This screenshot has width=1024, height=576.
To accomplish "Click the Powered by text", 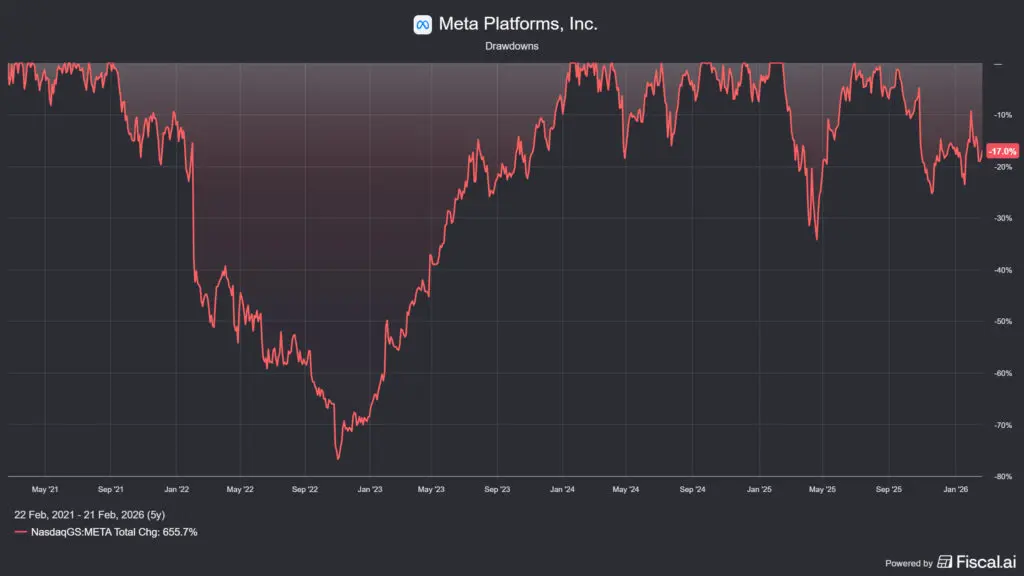I will click(908, 564).
